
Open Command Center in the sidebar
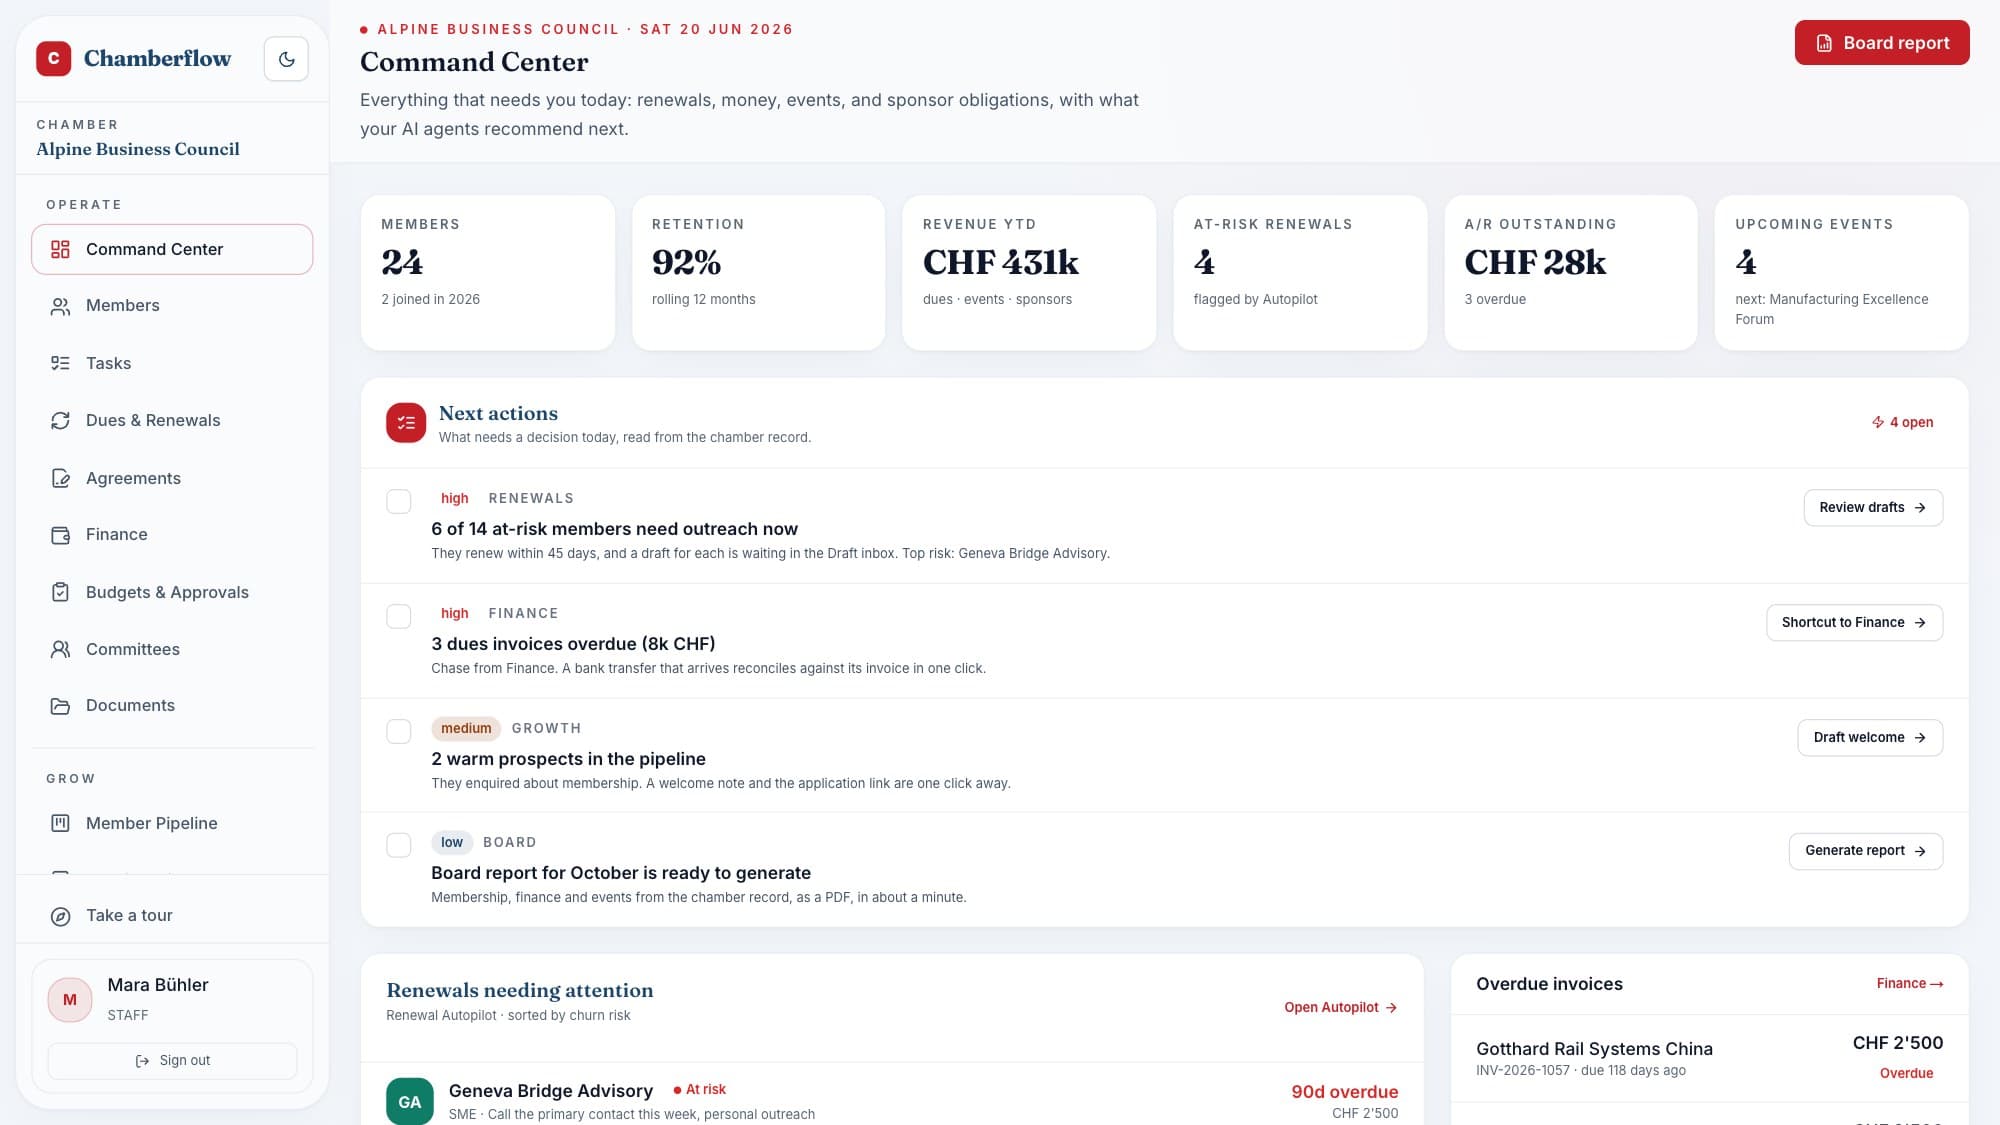172,249
